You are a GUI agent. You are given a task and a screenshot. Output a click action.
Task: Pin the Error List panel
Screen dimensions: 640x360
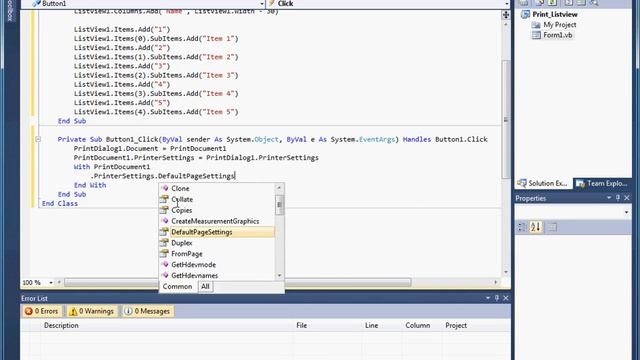coord(497,298)
